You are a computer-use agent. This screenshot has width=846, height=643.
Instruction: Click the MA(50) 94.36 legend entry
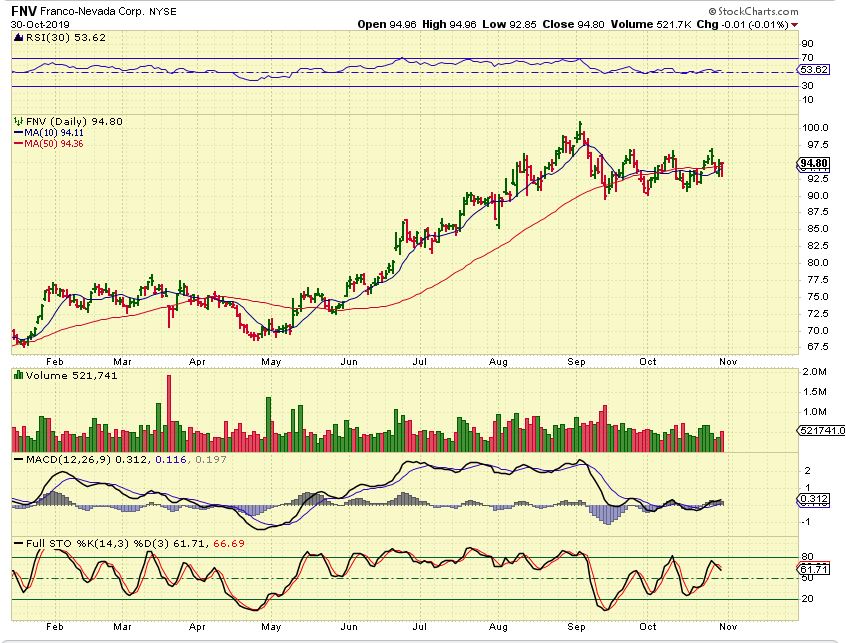point(54,143)
